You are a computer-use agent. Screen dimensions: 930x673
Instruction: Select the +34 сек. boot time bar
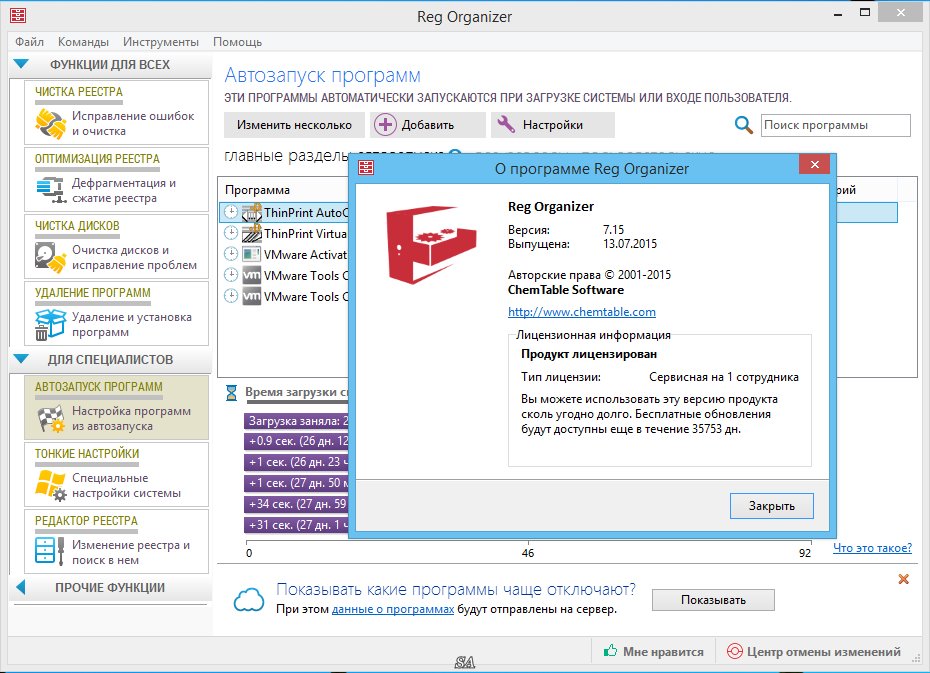pos(296,504)
